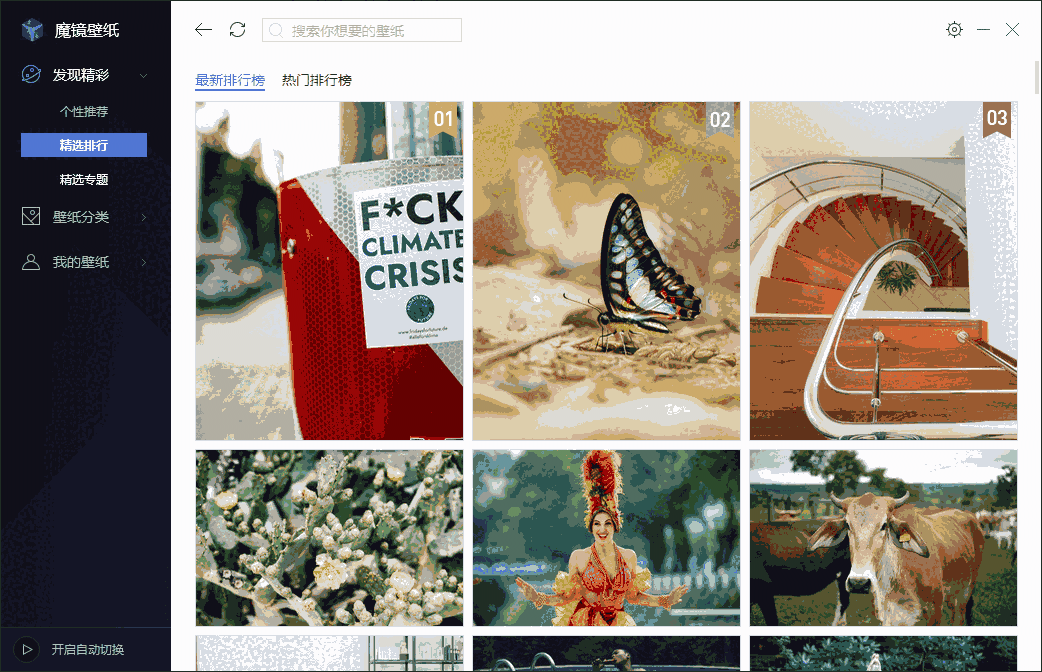Click the refresh icon
Image resolution: width=1042 pixels, height=672 pixels.
(237, 30)
